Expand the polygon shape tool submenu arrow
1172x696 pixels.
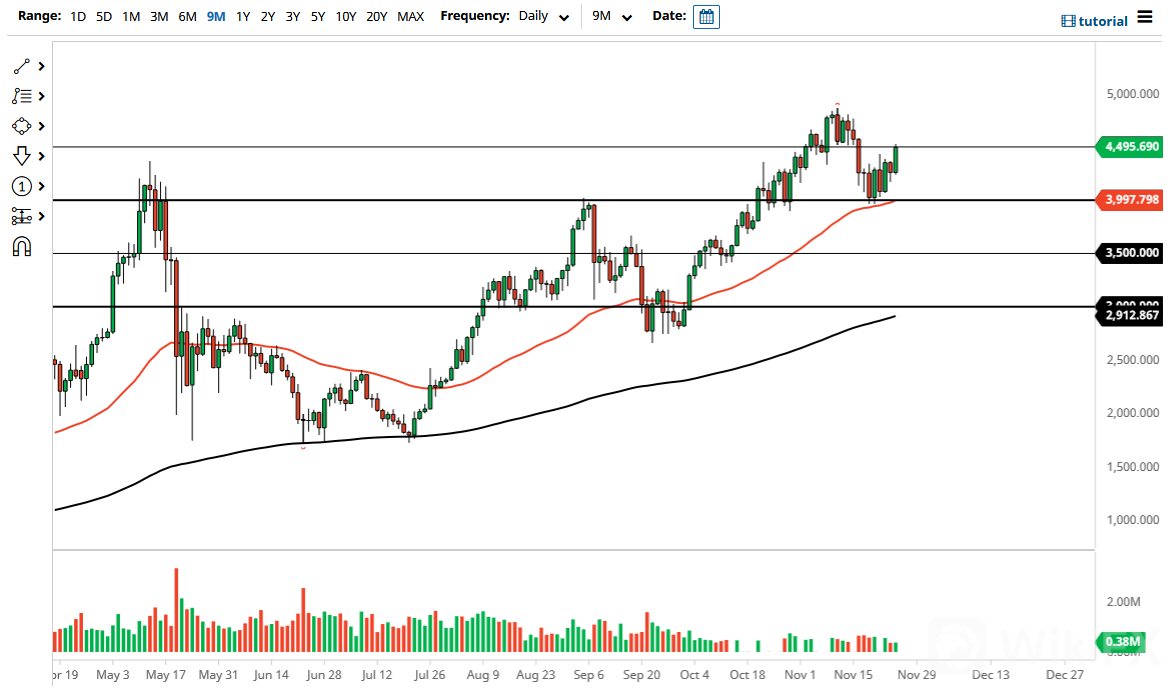[42, 126]
